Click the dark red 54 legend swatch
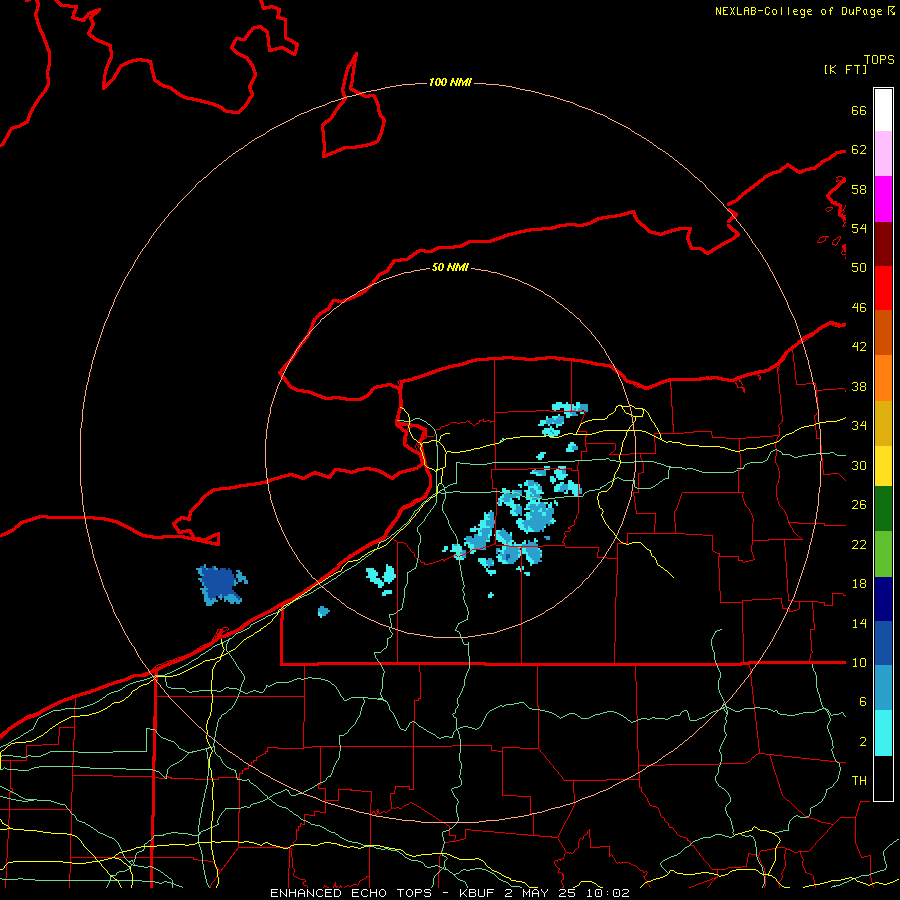 pos(883,243)
